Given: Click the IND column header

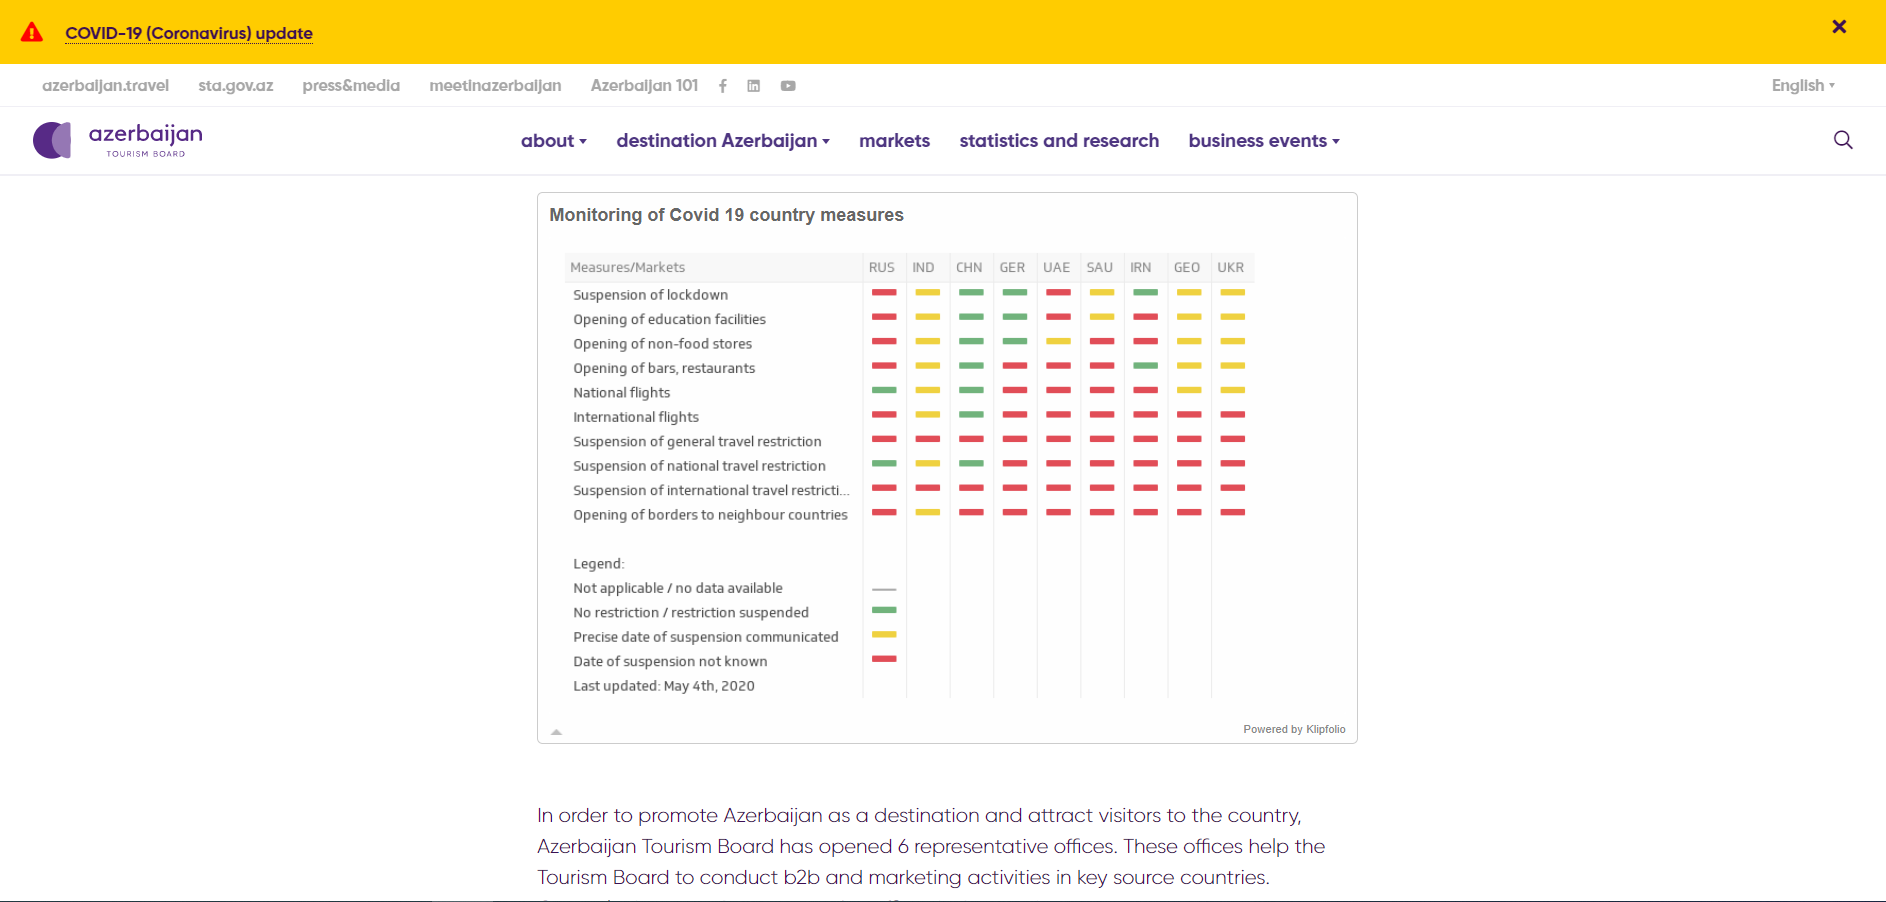Looking at the screenshot, I should (923, 267).
